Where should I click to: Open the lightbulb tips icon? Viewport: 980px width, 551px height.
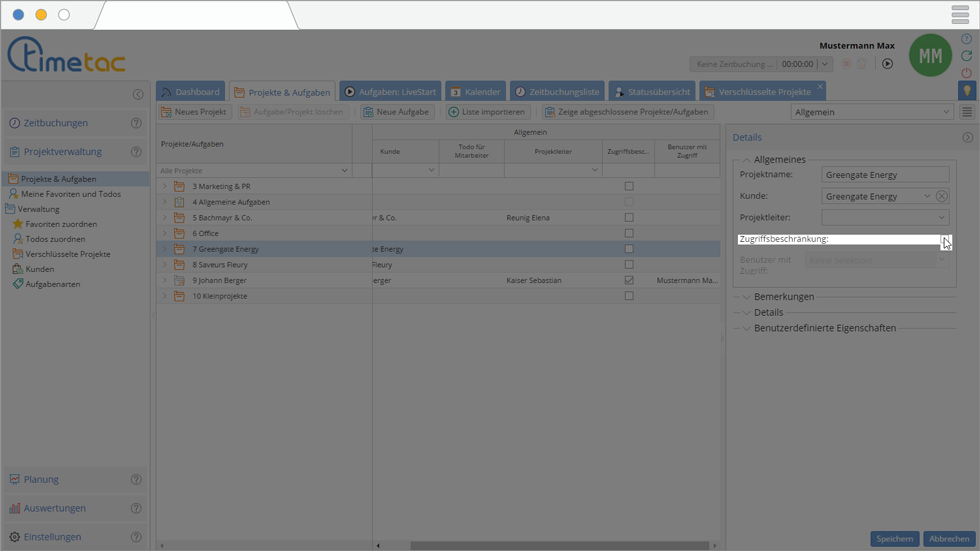(966, 91)
